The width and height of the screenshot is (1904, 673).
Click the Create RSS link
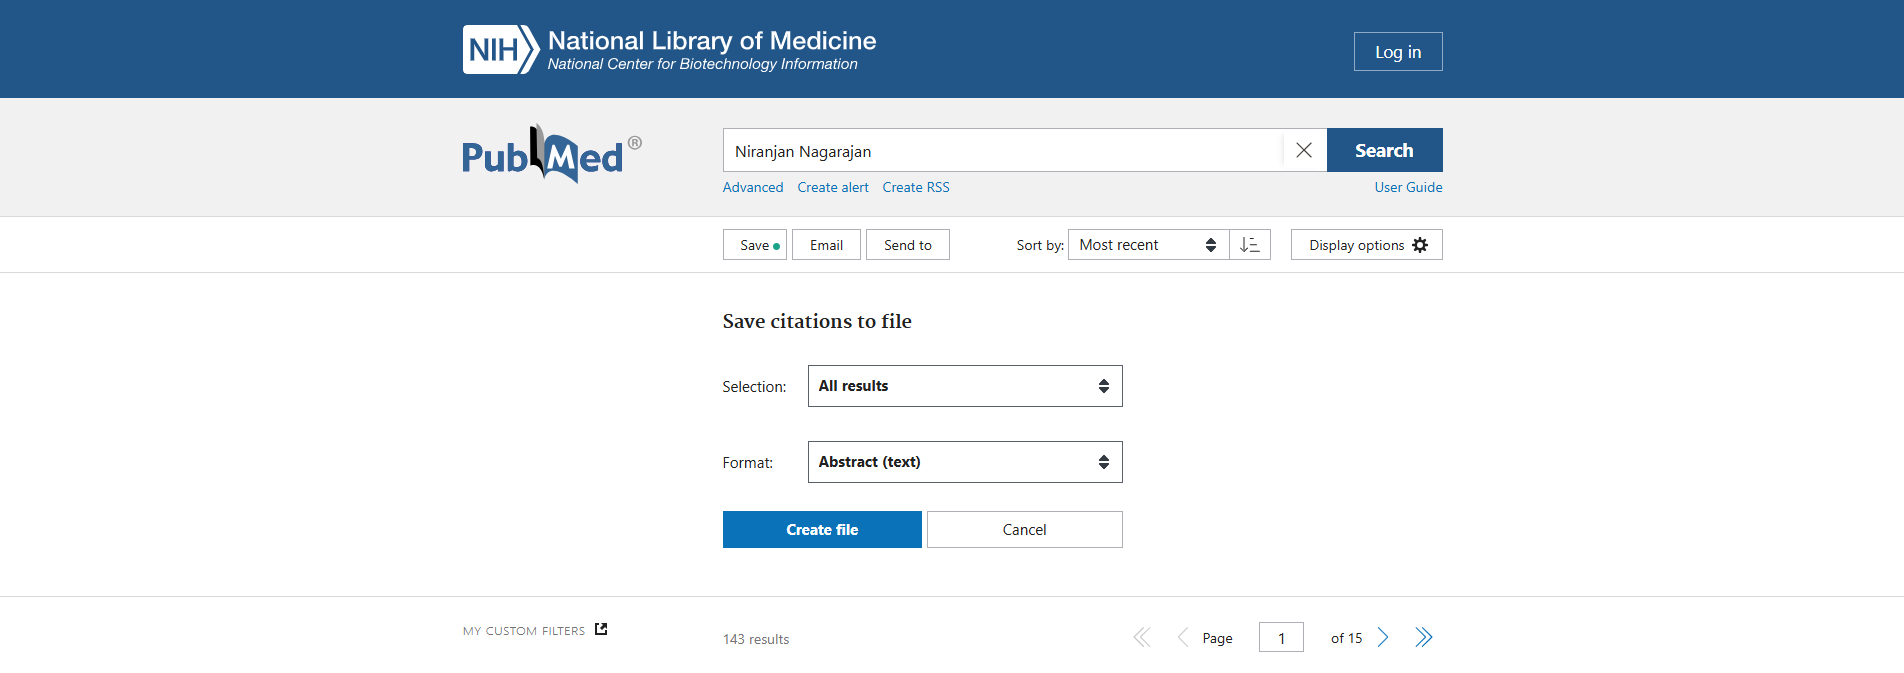tap(916, 187)
